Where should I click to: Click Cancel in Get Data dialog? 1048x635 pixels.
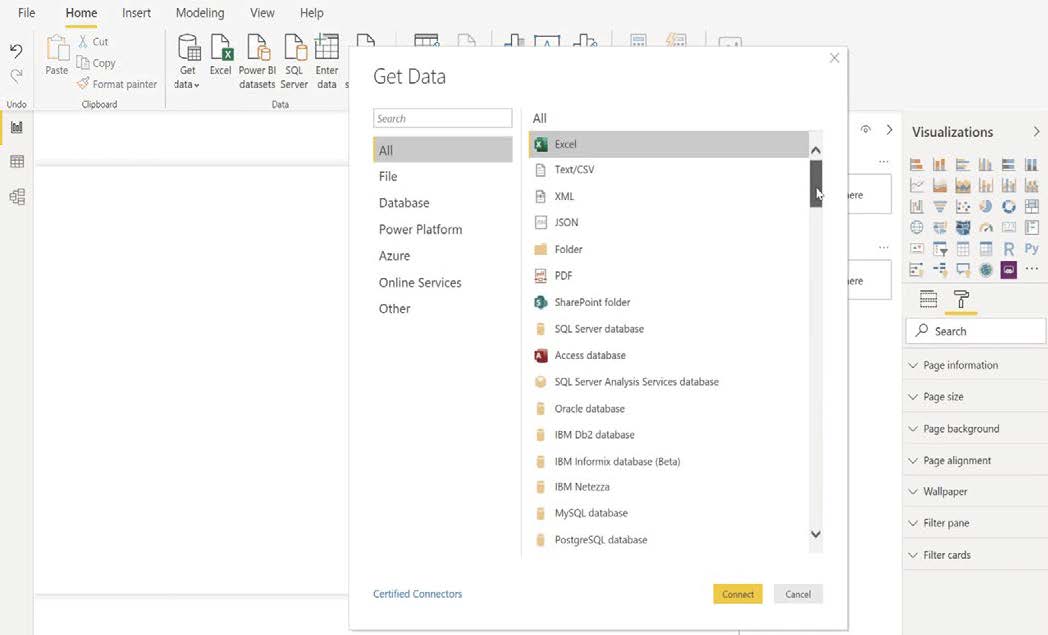click(x=798, y=594)
